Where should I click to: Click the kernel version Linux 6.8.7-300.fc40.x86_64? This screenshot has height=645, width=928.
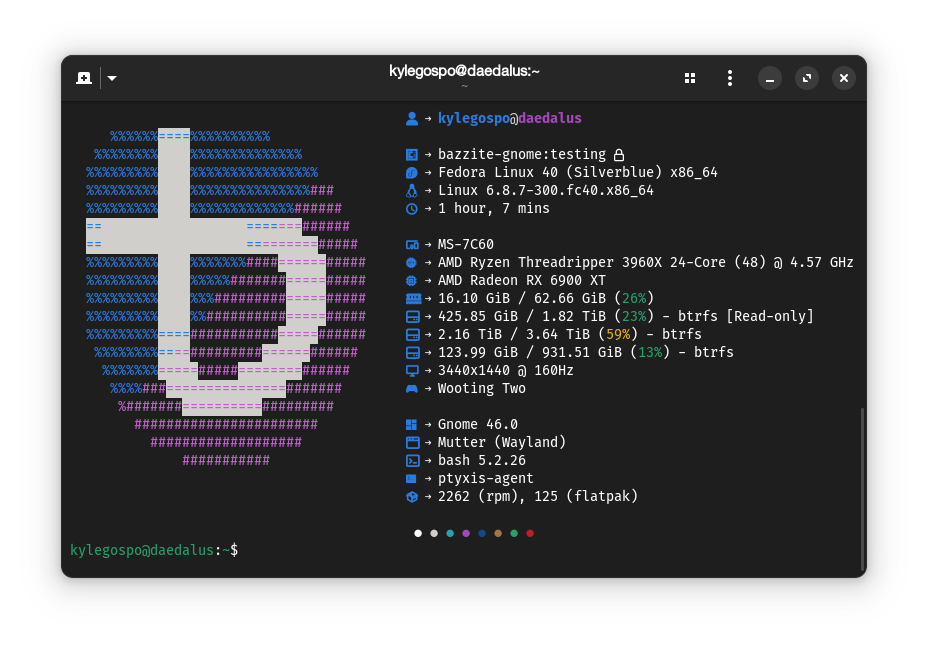pos(546,191)
